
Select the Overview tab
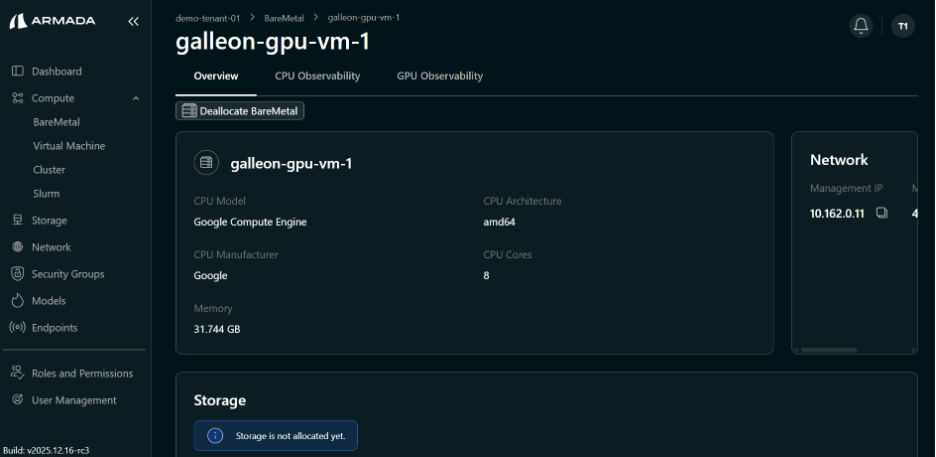click(x=216, y=76)
